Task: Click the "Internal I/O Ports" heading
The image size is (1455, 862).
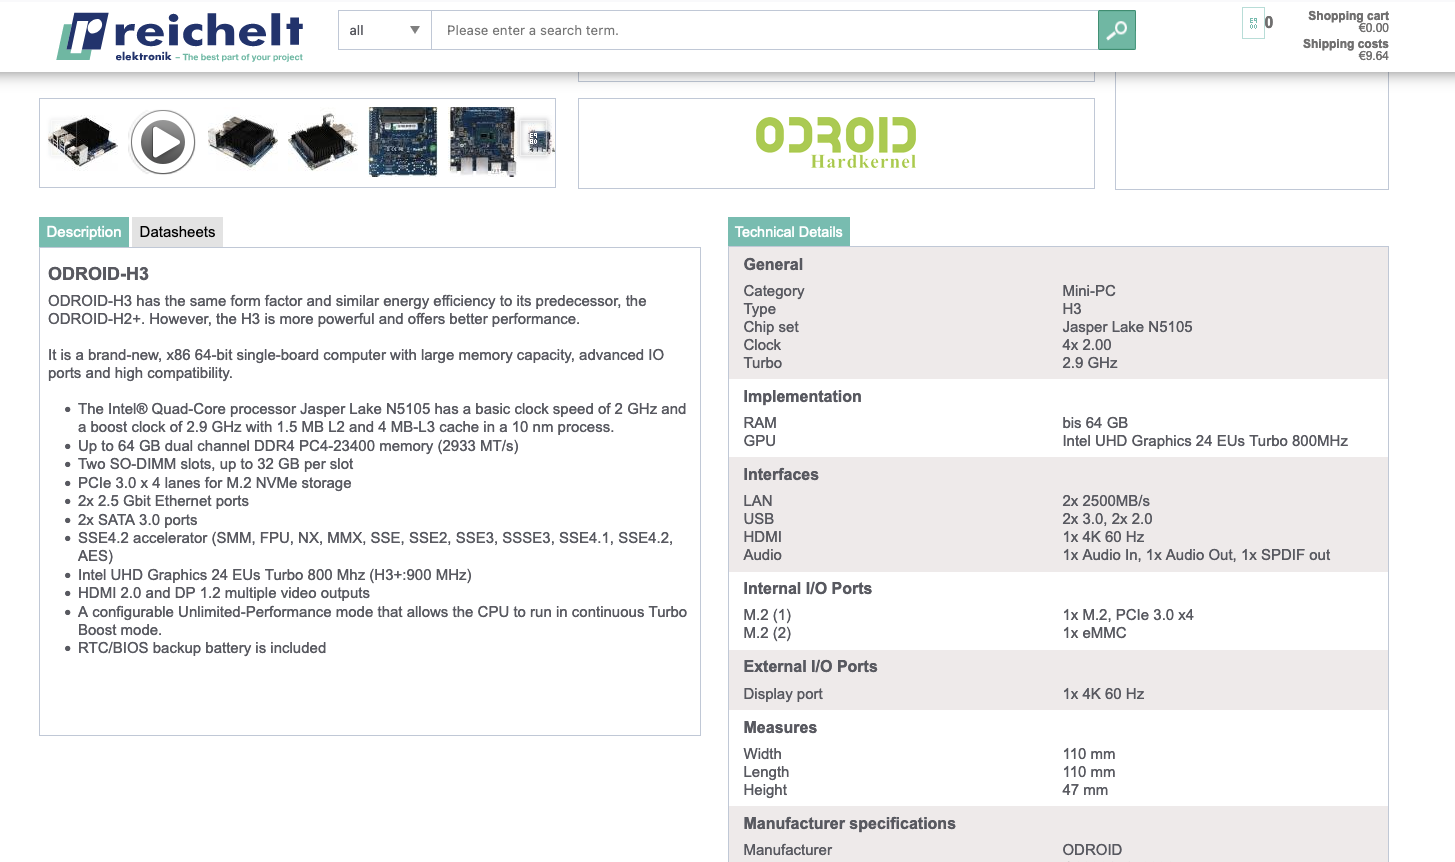Action: coord(808,589)
